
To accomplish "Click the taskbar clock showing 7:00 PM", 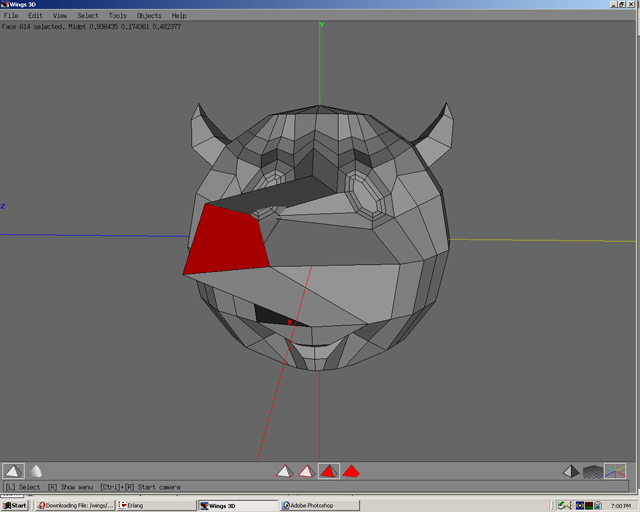I will (621, 506).
